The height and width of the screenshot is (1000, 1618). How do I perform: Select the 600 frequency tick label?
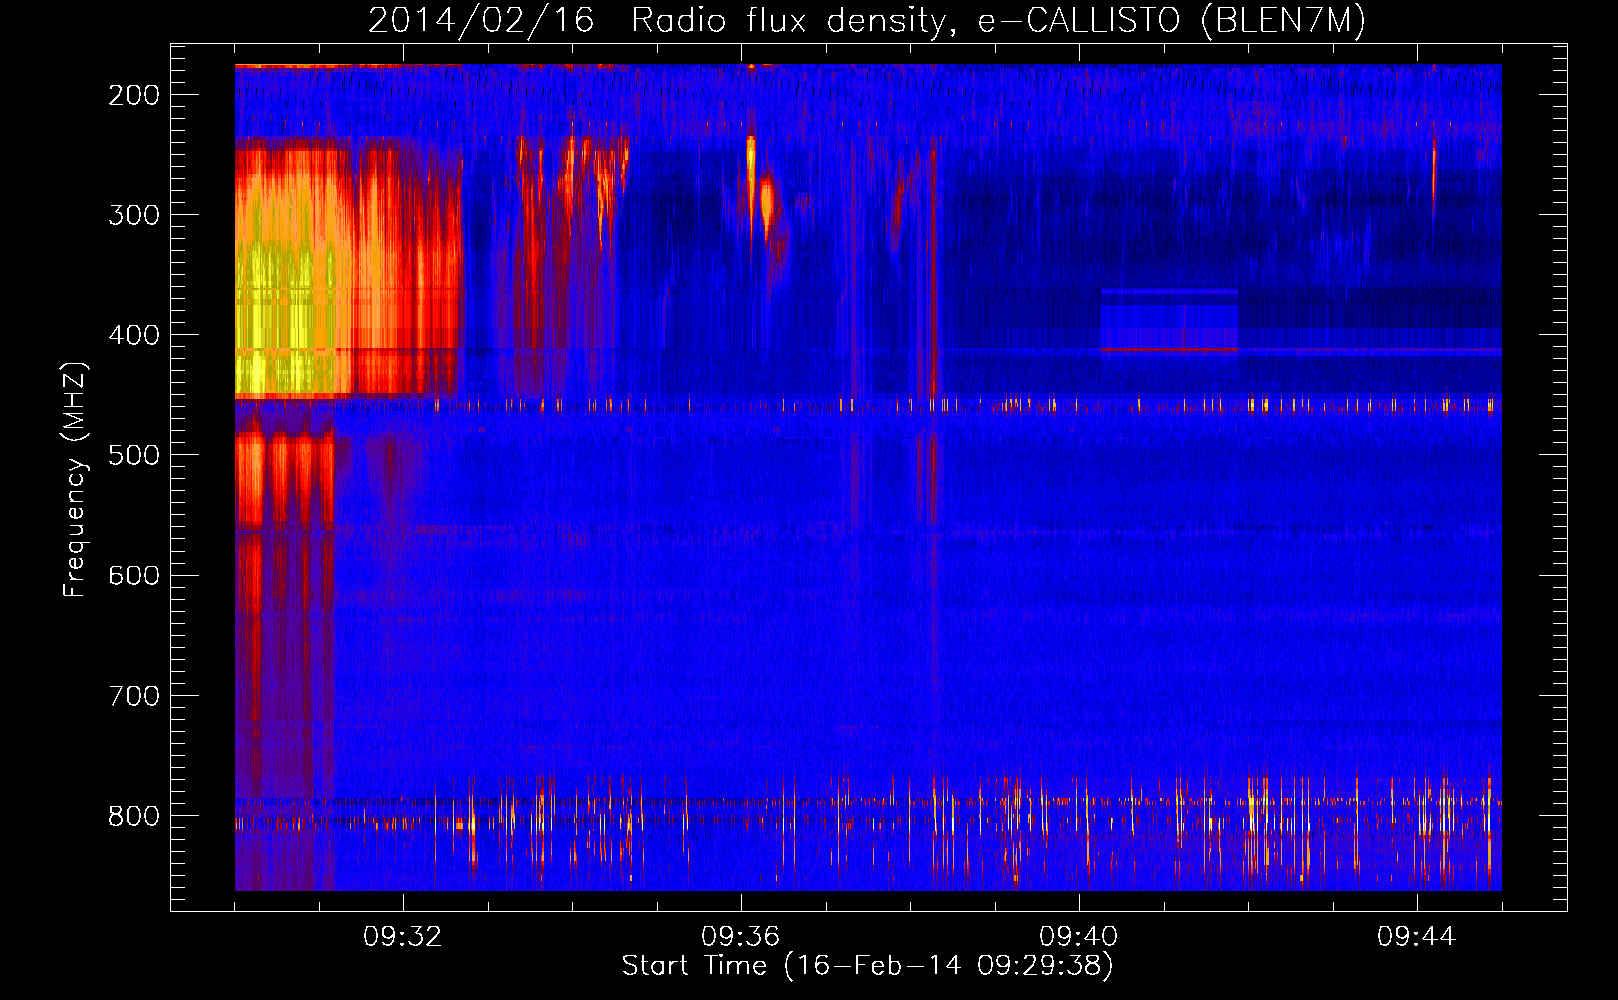[x=134, y=575]
